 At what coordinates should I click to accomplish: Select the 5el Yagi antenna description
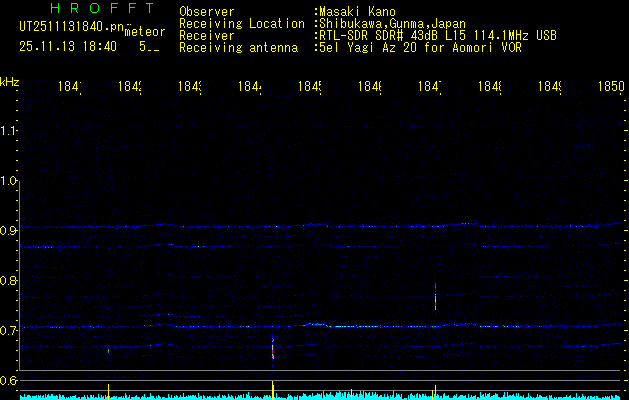pos(420,47)
